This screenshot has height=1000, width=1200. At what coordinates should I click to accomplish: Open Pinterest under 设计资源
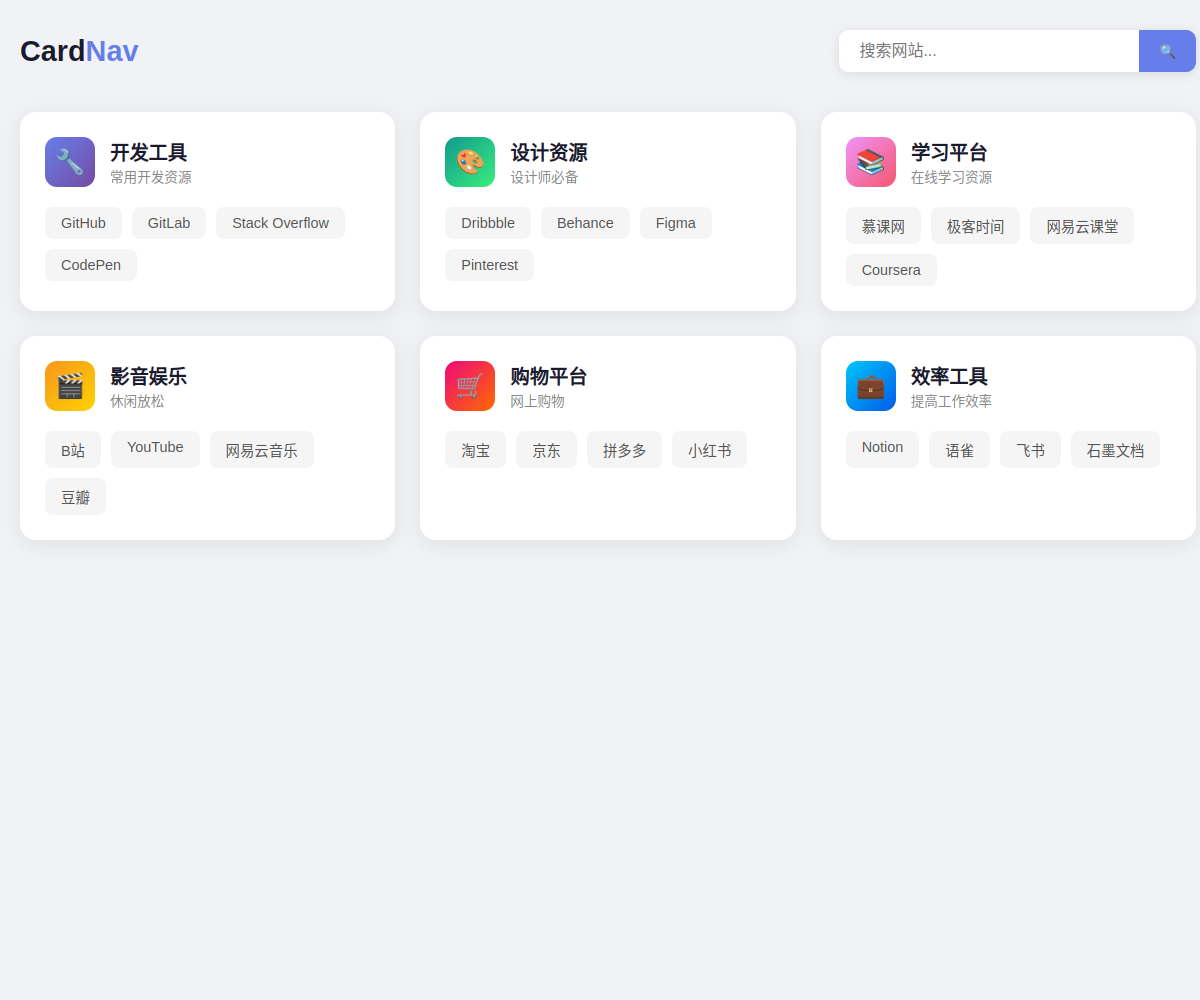click(x=489, y=265)
